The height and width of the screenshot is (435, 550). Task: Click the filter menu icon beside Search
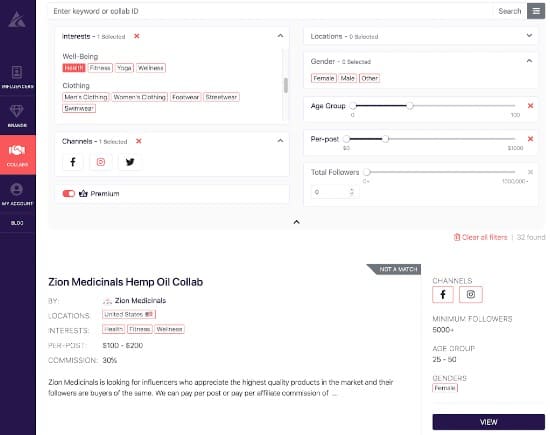pos(536,11)
